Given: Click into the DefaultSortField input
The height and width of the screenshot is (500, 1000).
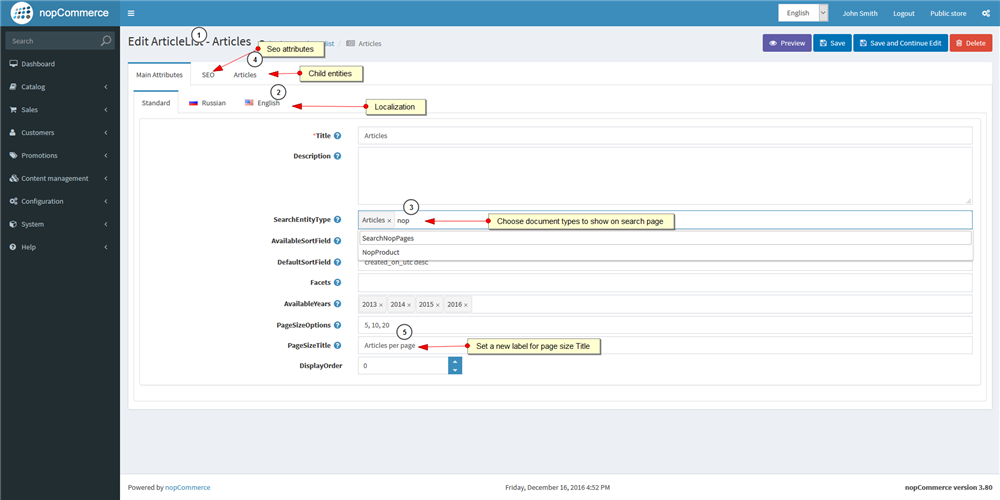Looking at the screenshot, I should tap(665, 262).
